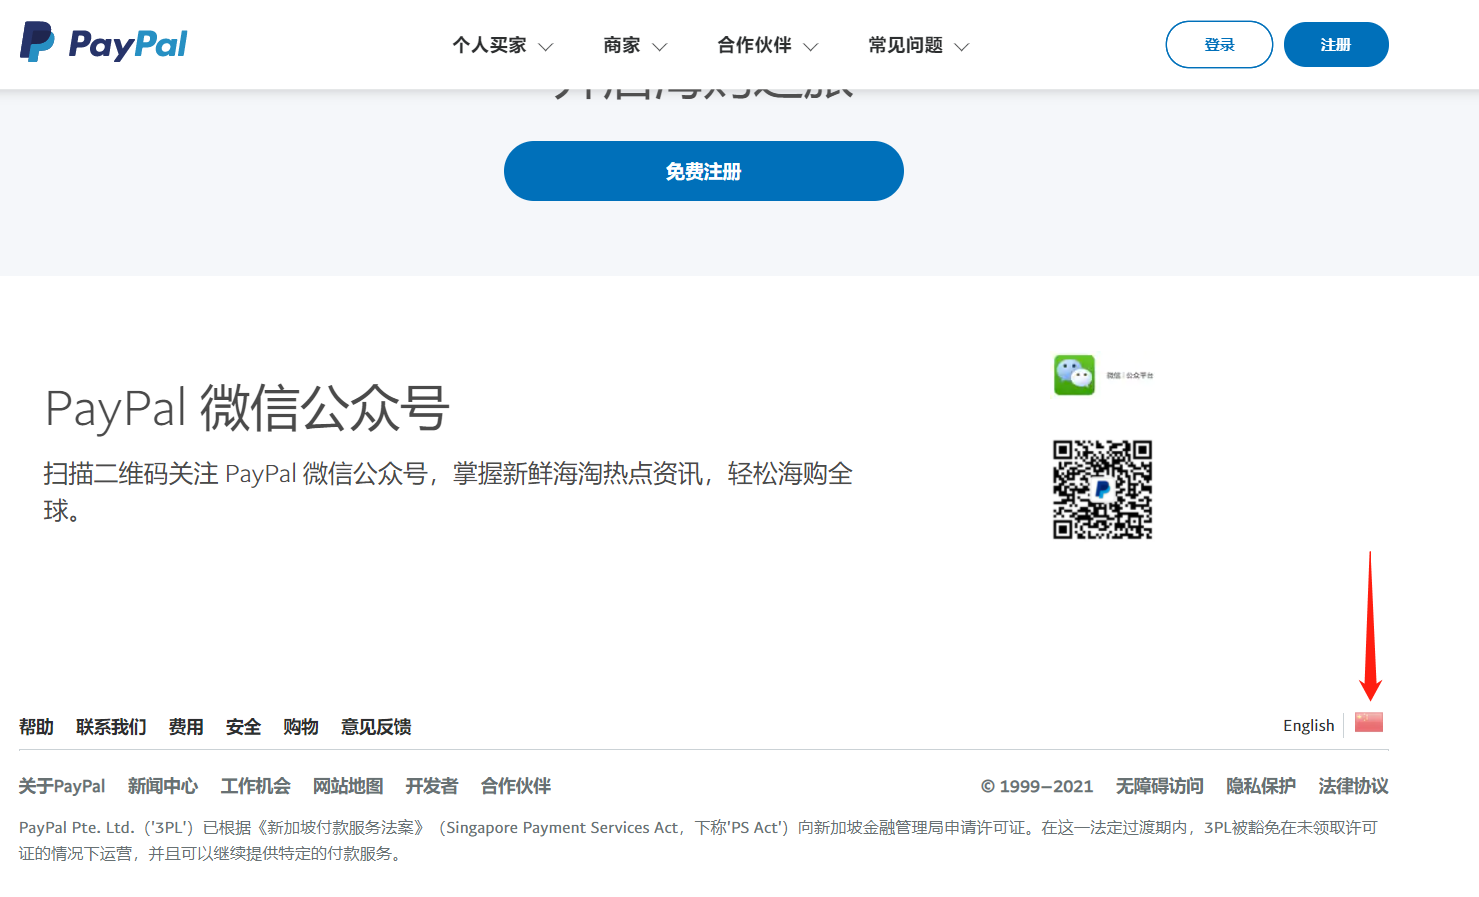Open the 隐私保护 privacy link

pos(1260,786)
